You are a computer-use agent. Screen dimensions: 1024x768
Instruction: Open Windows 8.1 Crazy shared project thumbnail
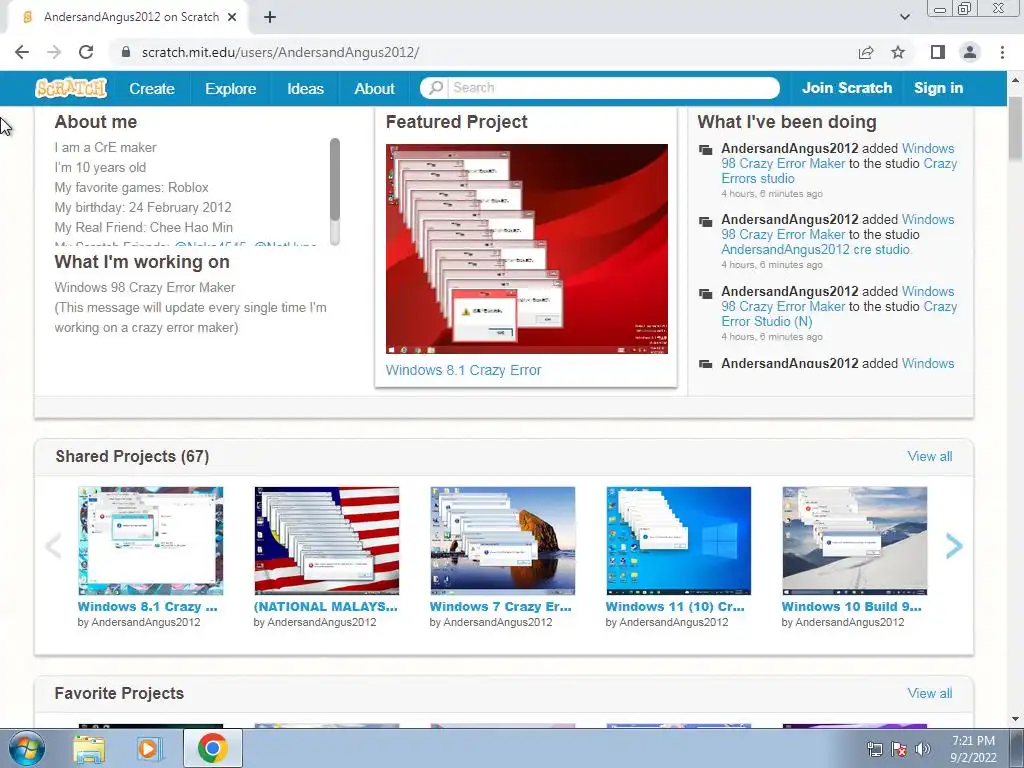(150, 540)
